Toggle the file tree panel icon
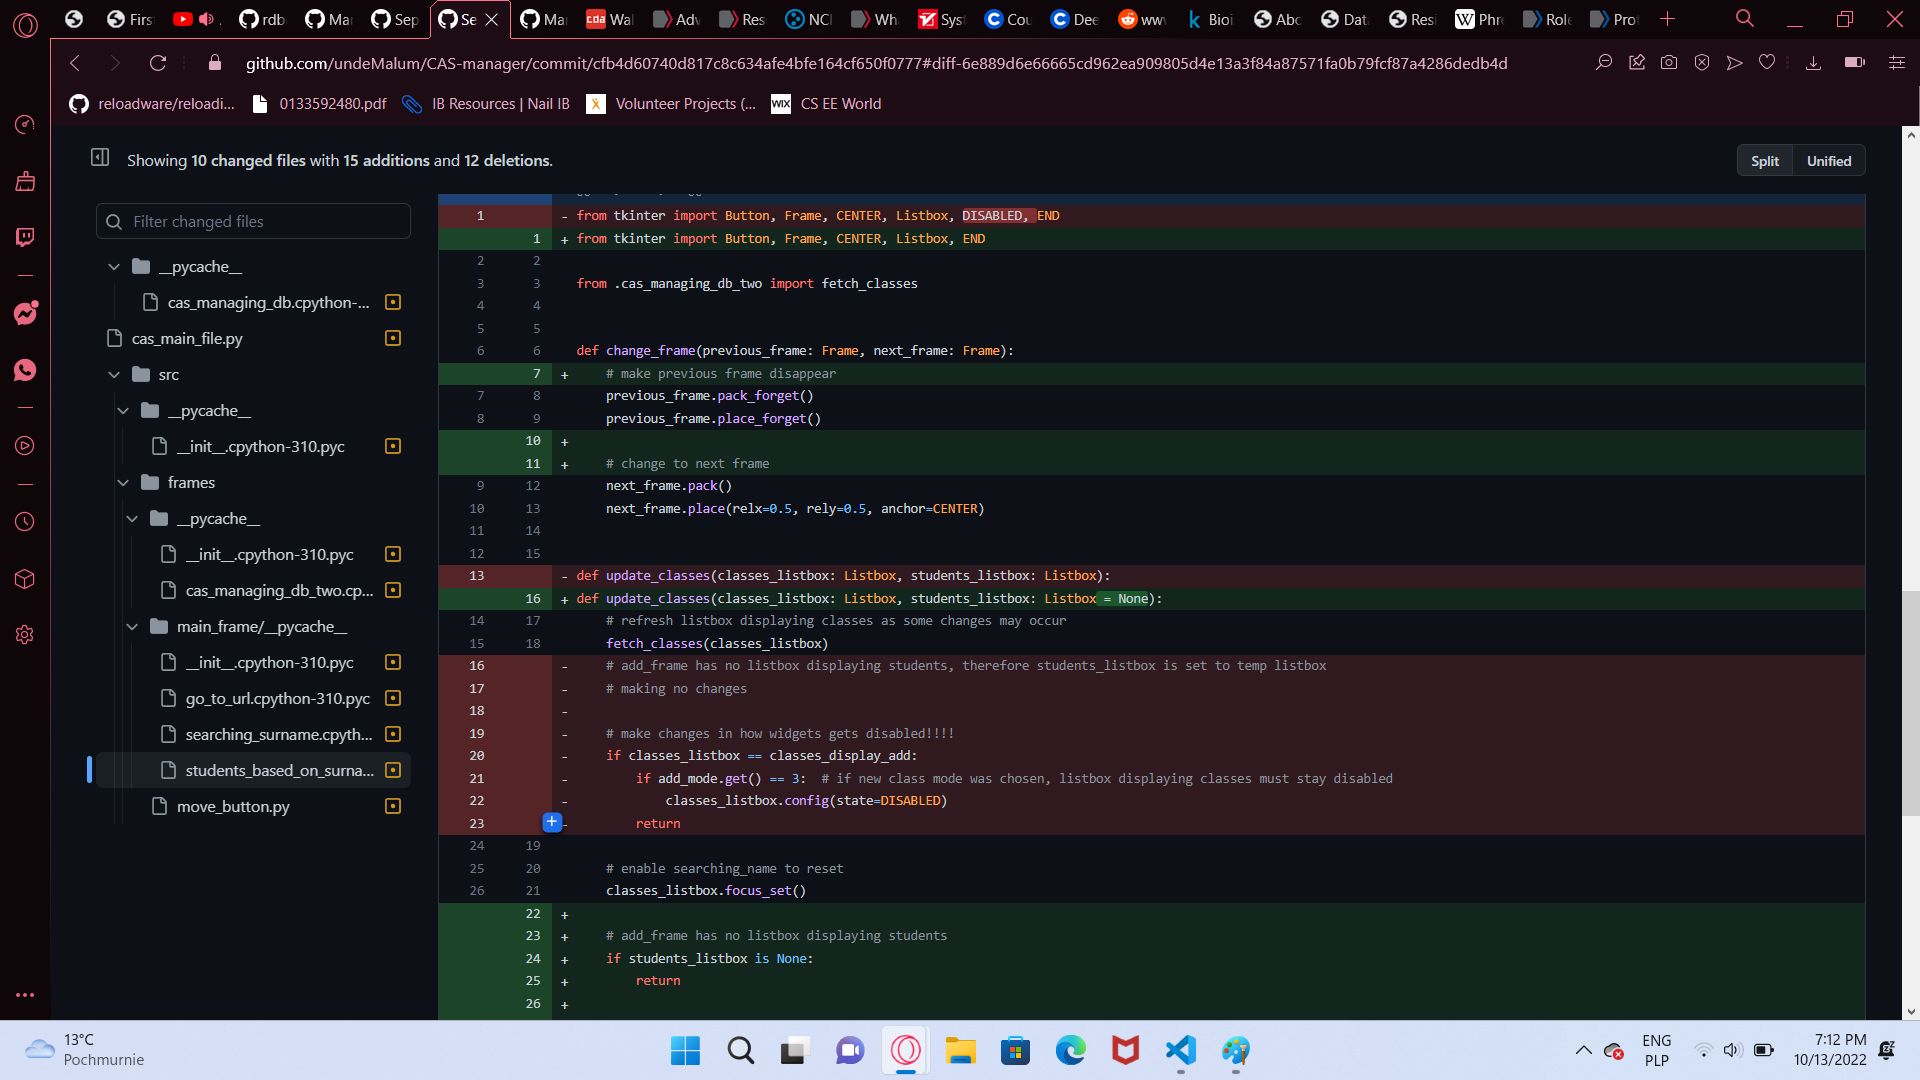The height and width of the screenshot is (1080, 1920). (100, 157)
